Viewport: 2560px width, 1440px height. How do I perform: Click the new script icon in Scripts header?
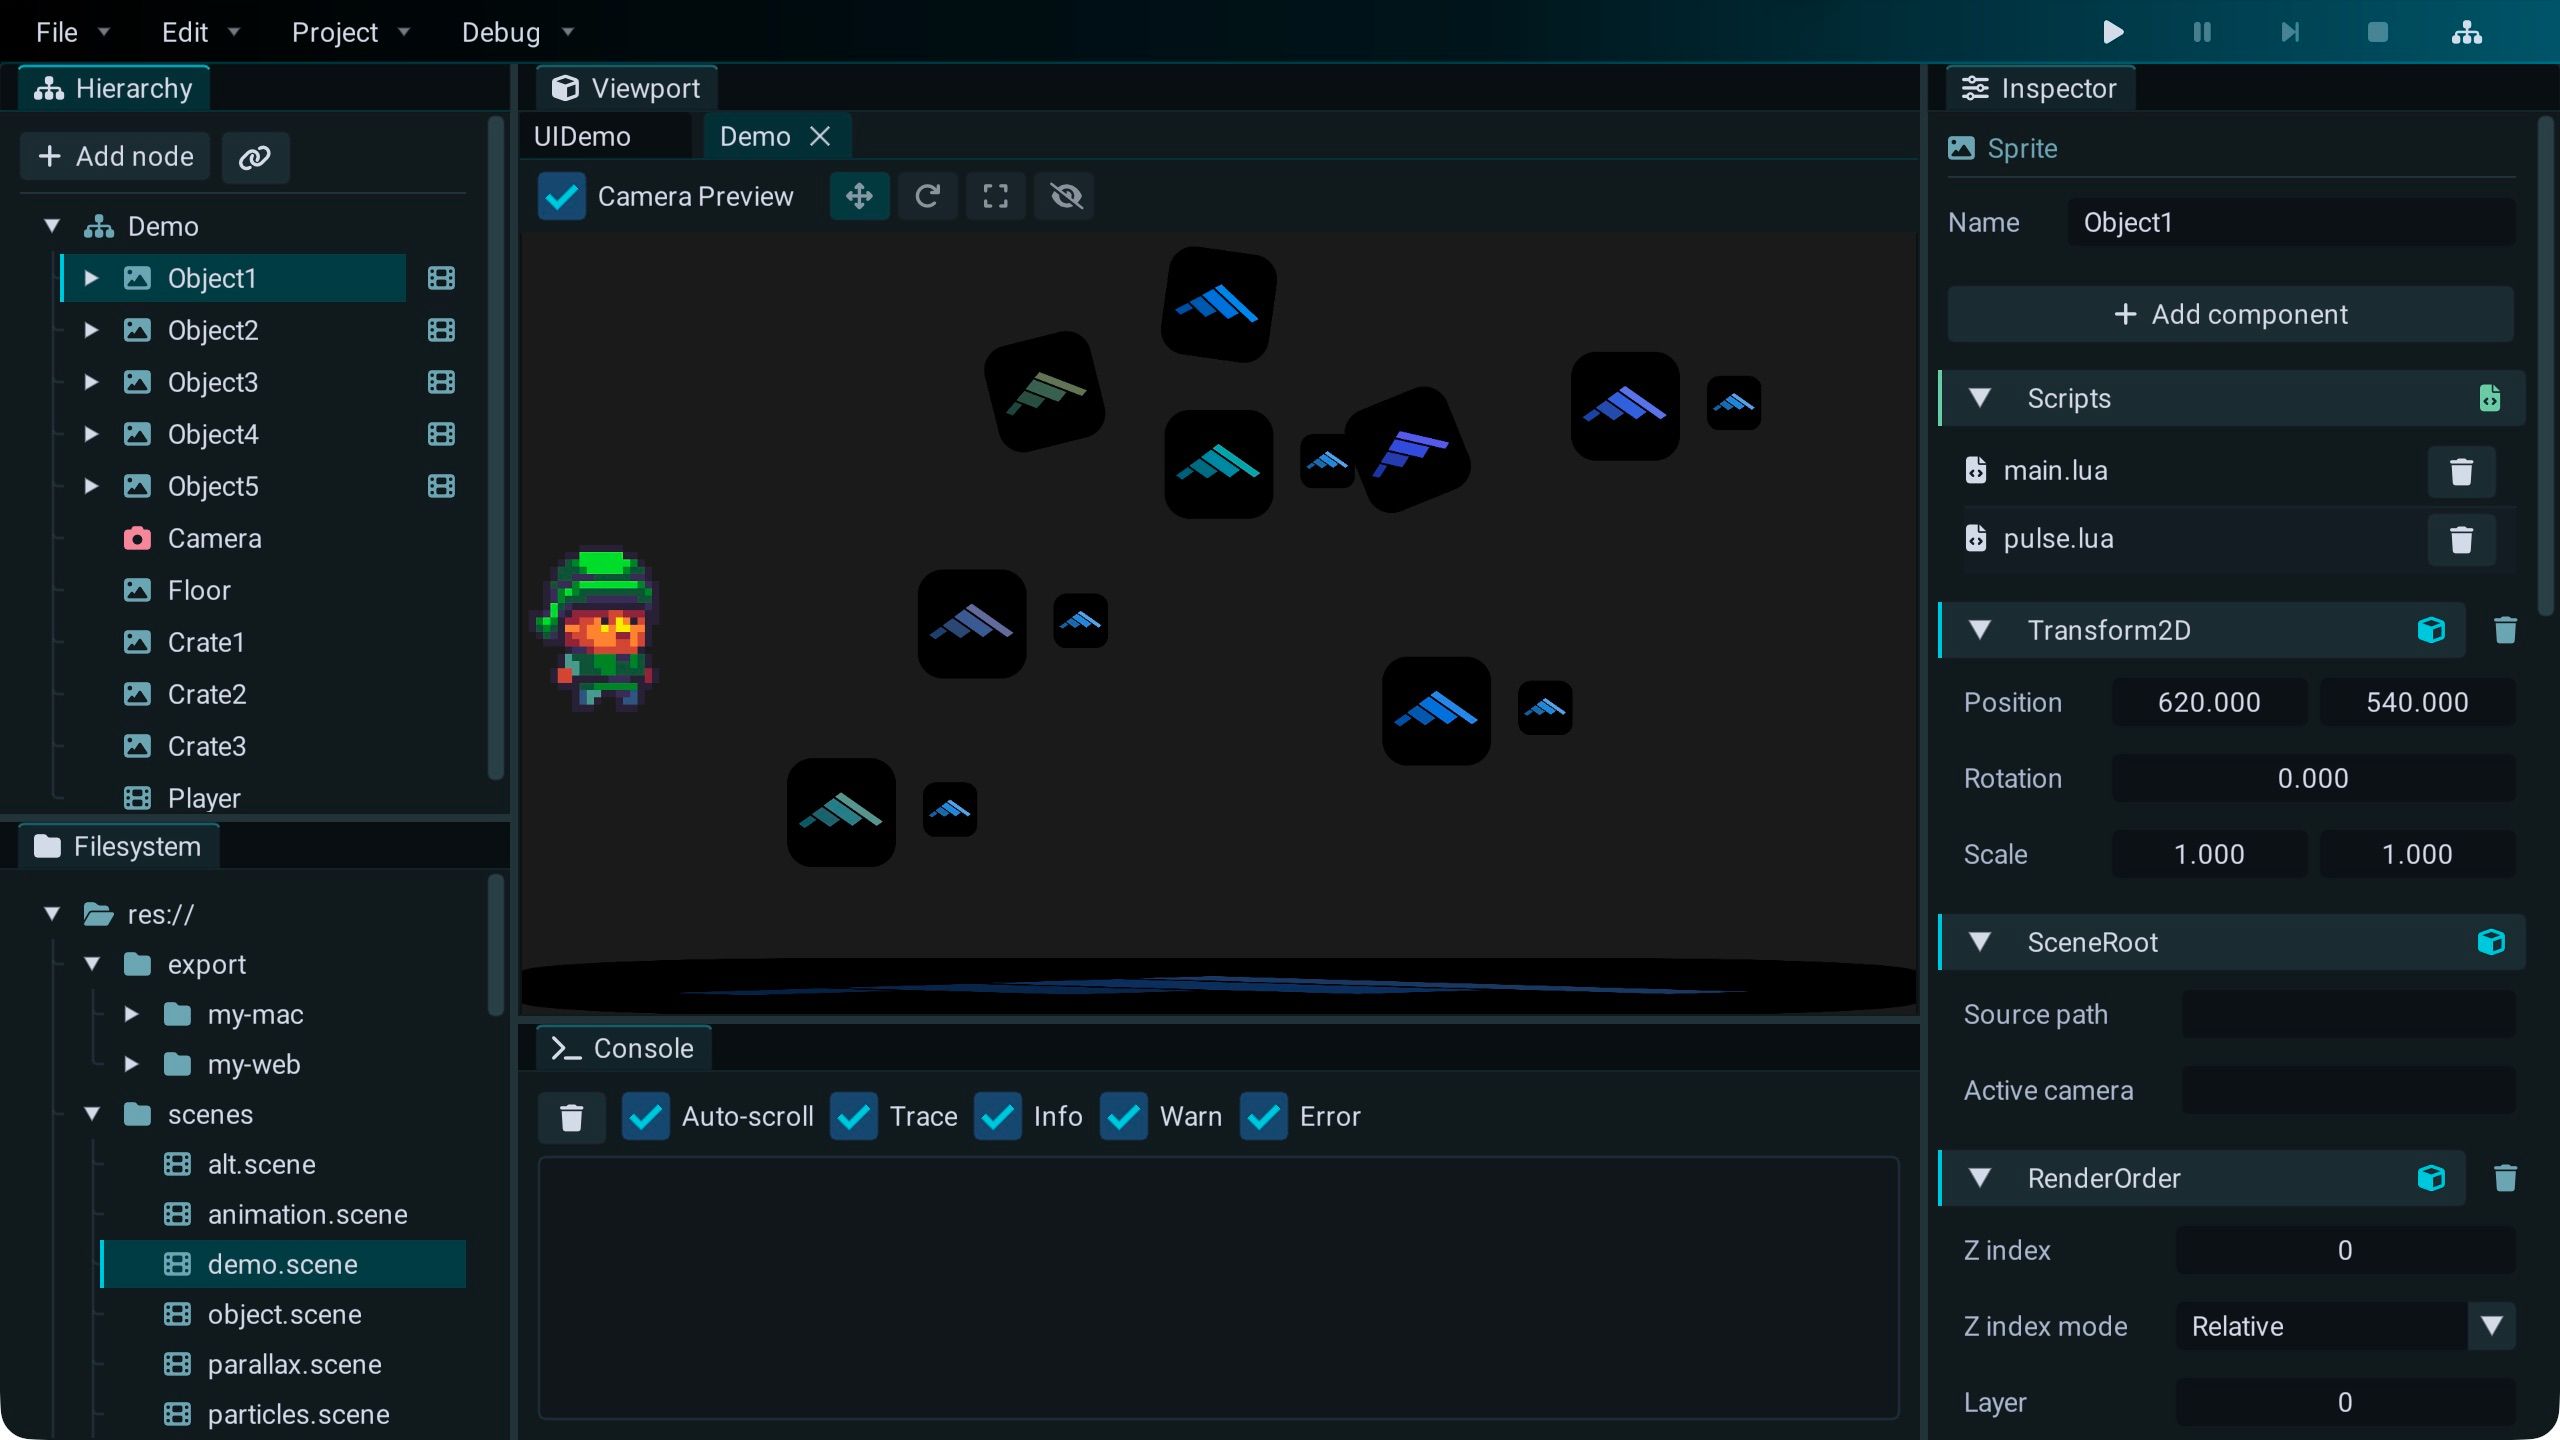2490,398
